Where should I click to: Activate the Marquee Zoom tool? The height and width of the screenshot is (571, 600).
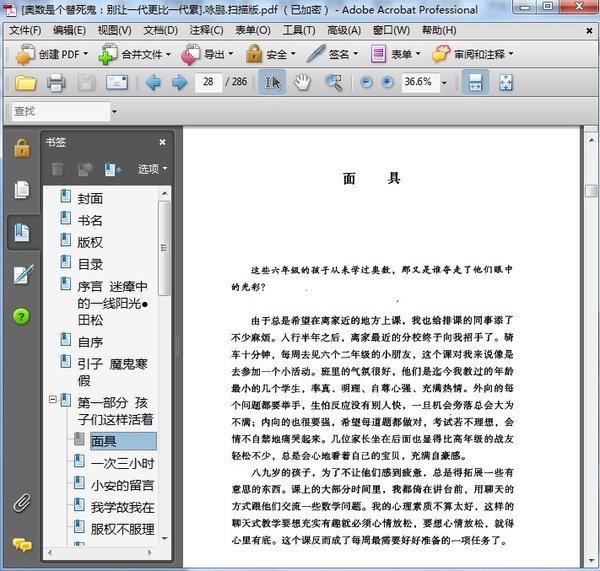point(333,82)
